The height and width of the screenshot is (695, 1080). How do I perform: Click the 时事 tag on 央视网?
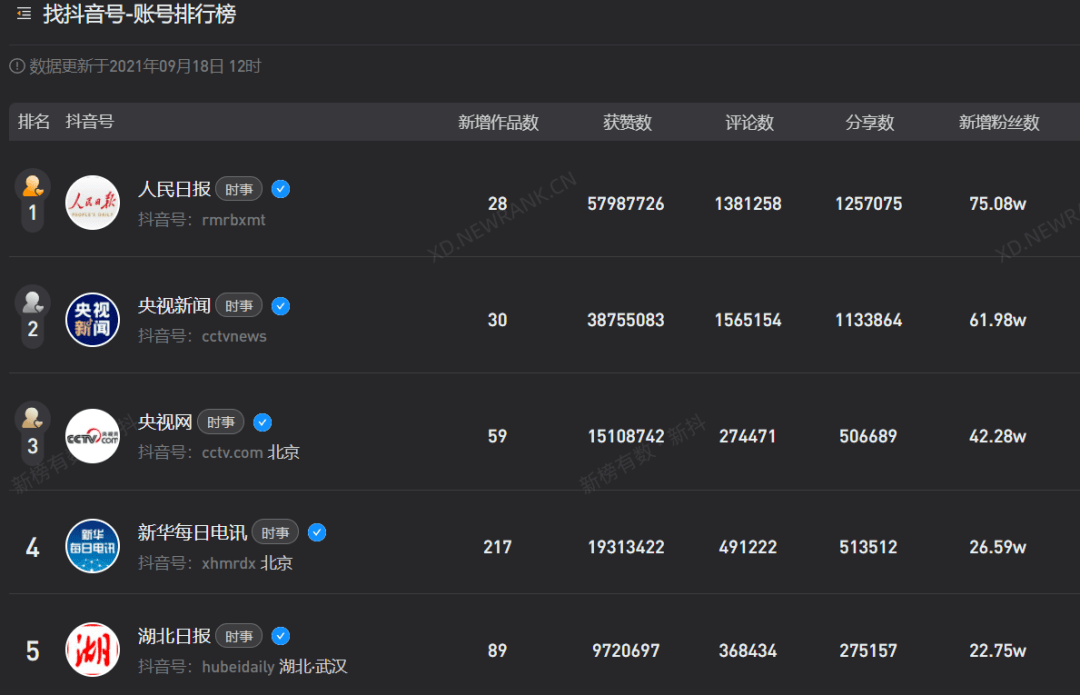[x=221, y=422]
